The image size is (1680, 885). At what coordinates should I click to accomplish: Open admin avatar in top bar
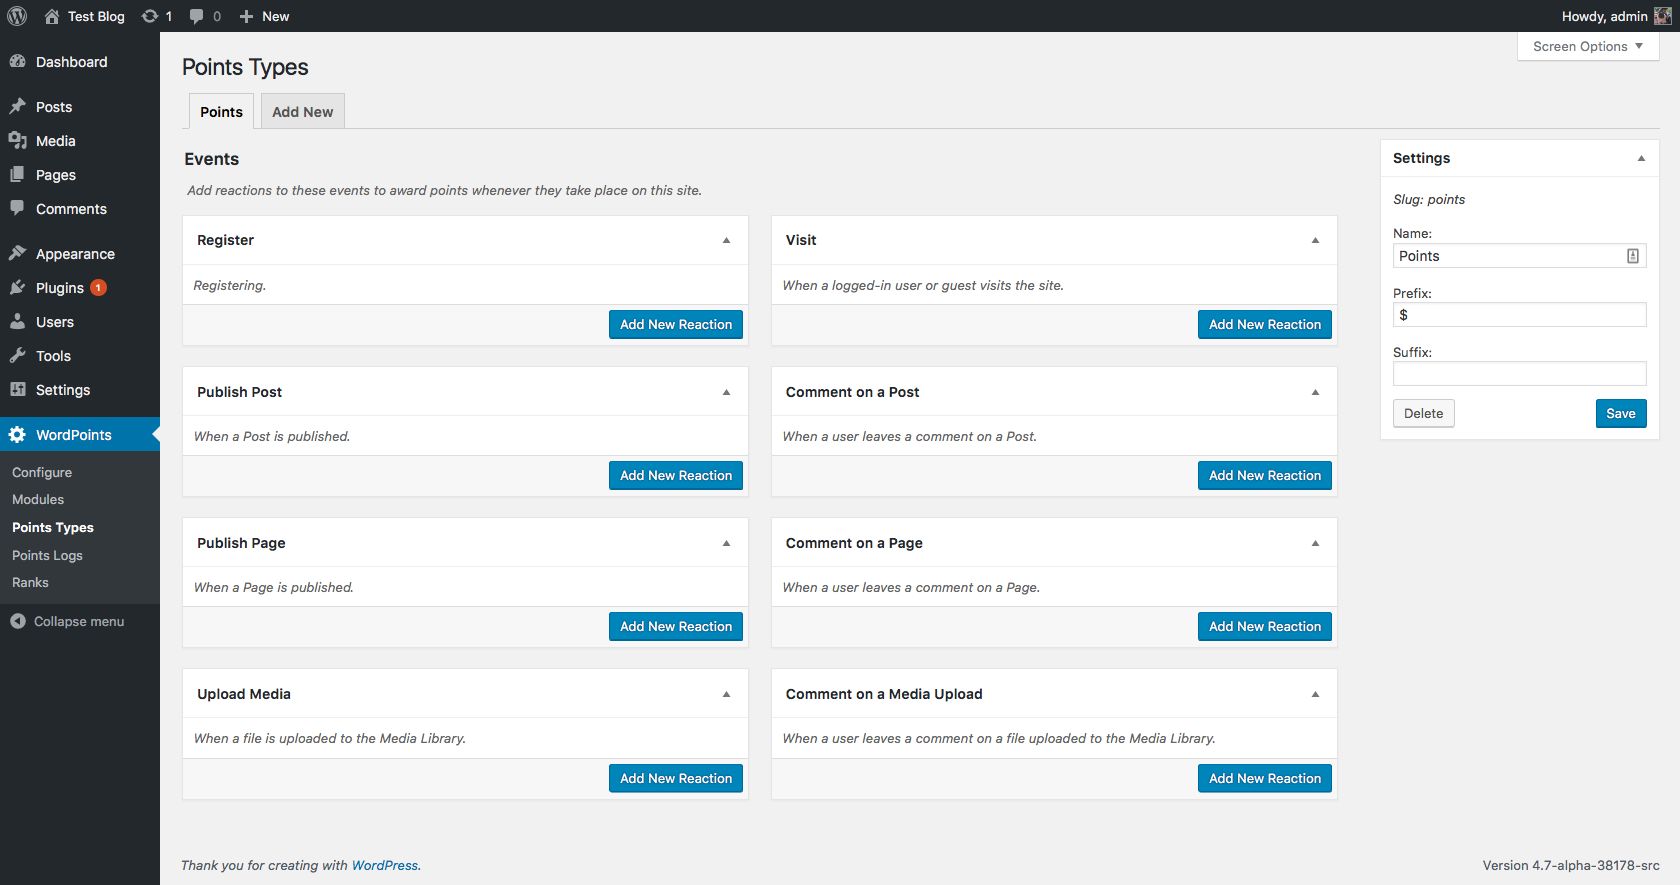(1662, 16)
